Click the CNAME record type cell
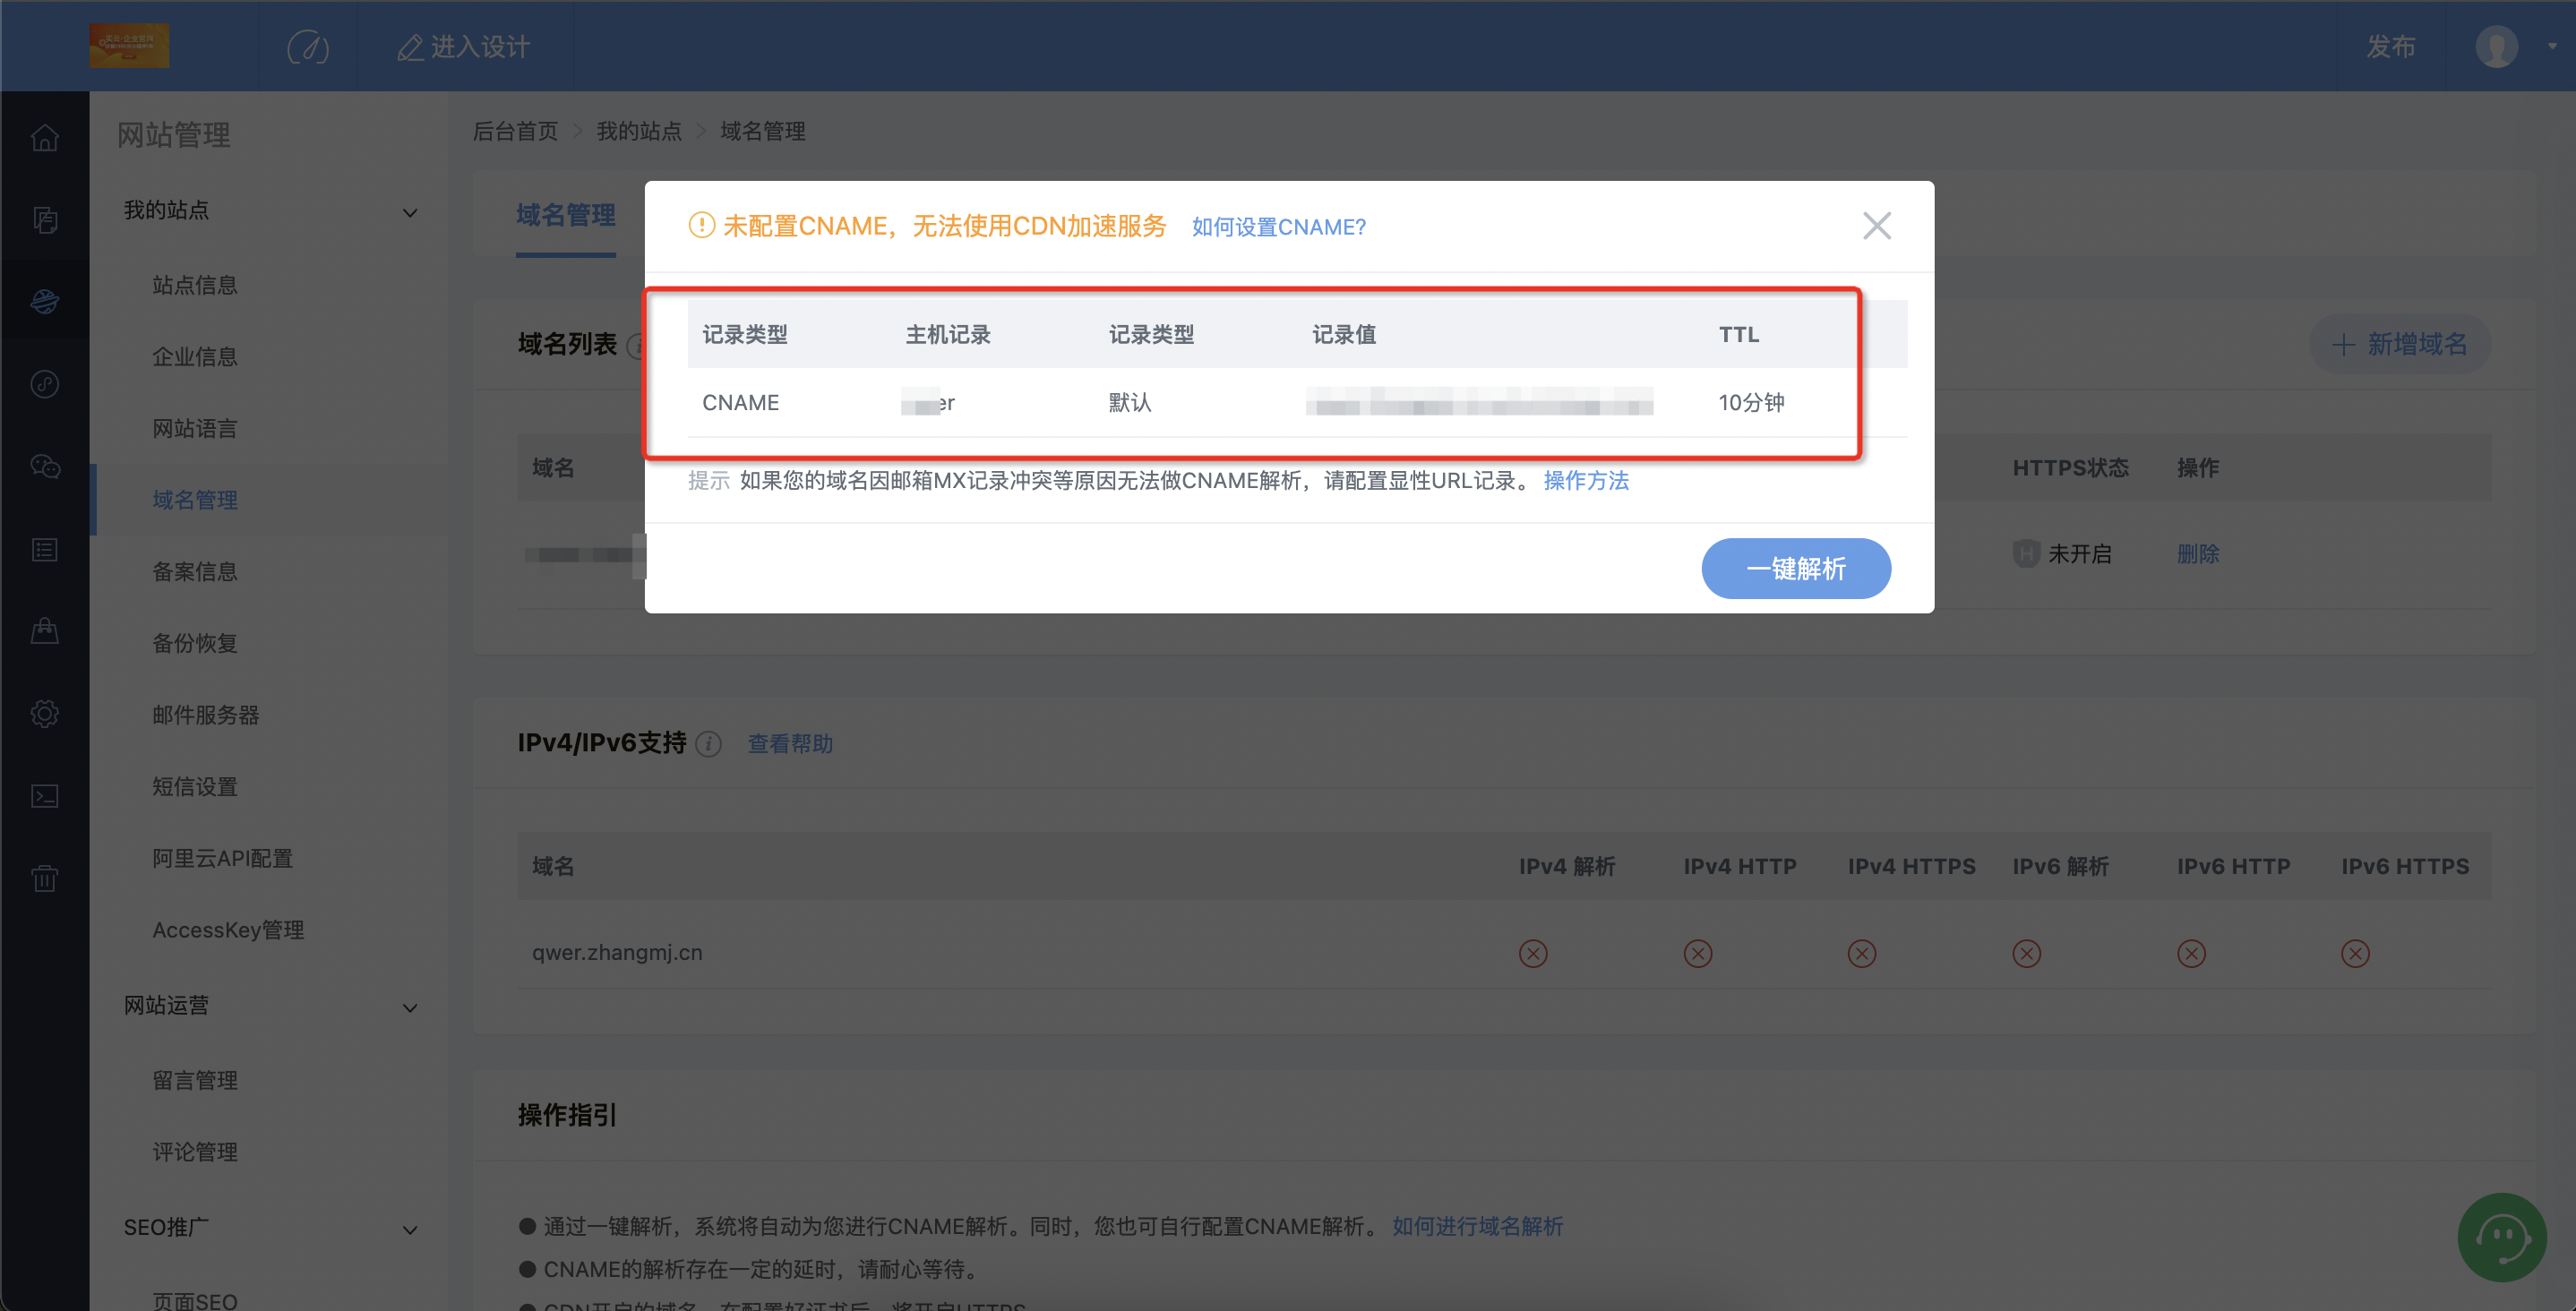The image size is (2576, 1311). 740,403
